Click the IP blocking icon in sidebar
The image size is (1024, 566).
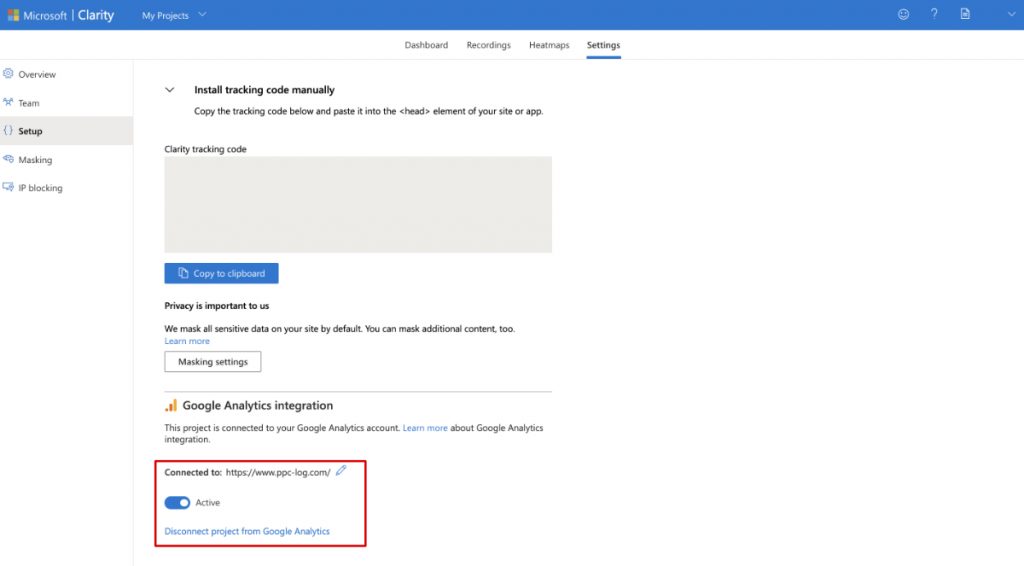point(8,187)
